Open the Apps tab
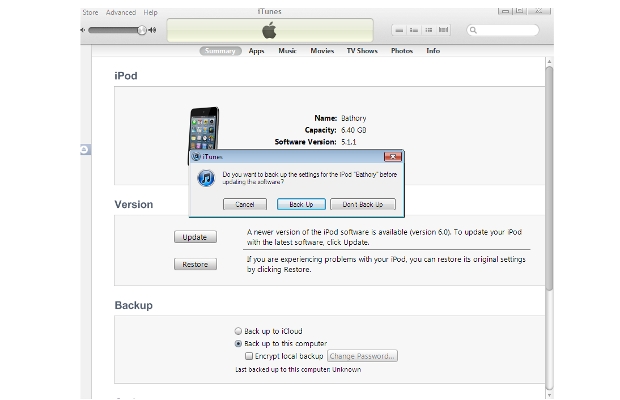This screenshot has height=400, width=620. click(256, 51)
